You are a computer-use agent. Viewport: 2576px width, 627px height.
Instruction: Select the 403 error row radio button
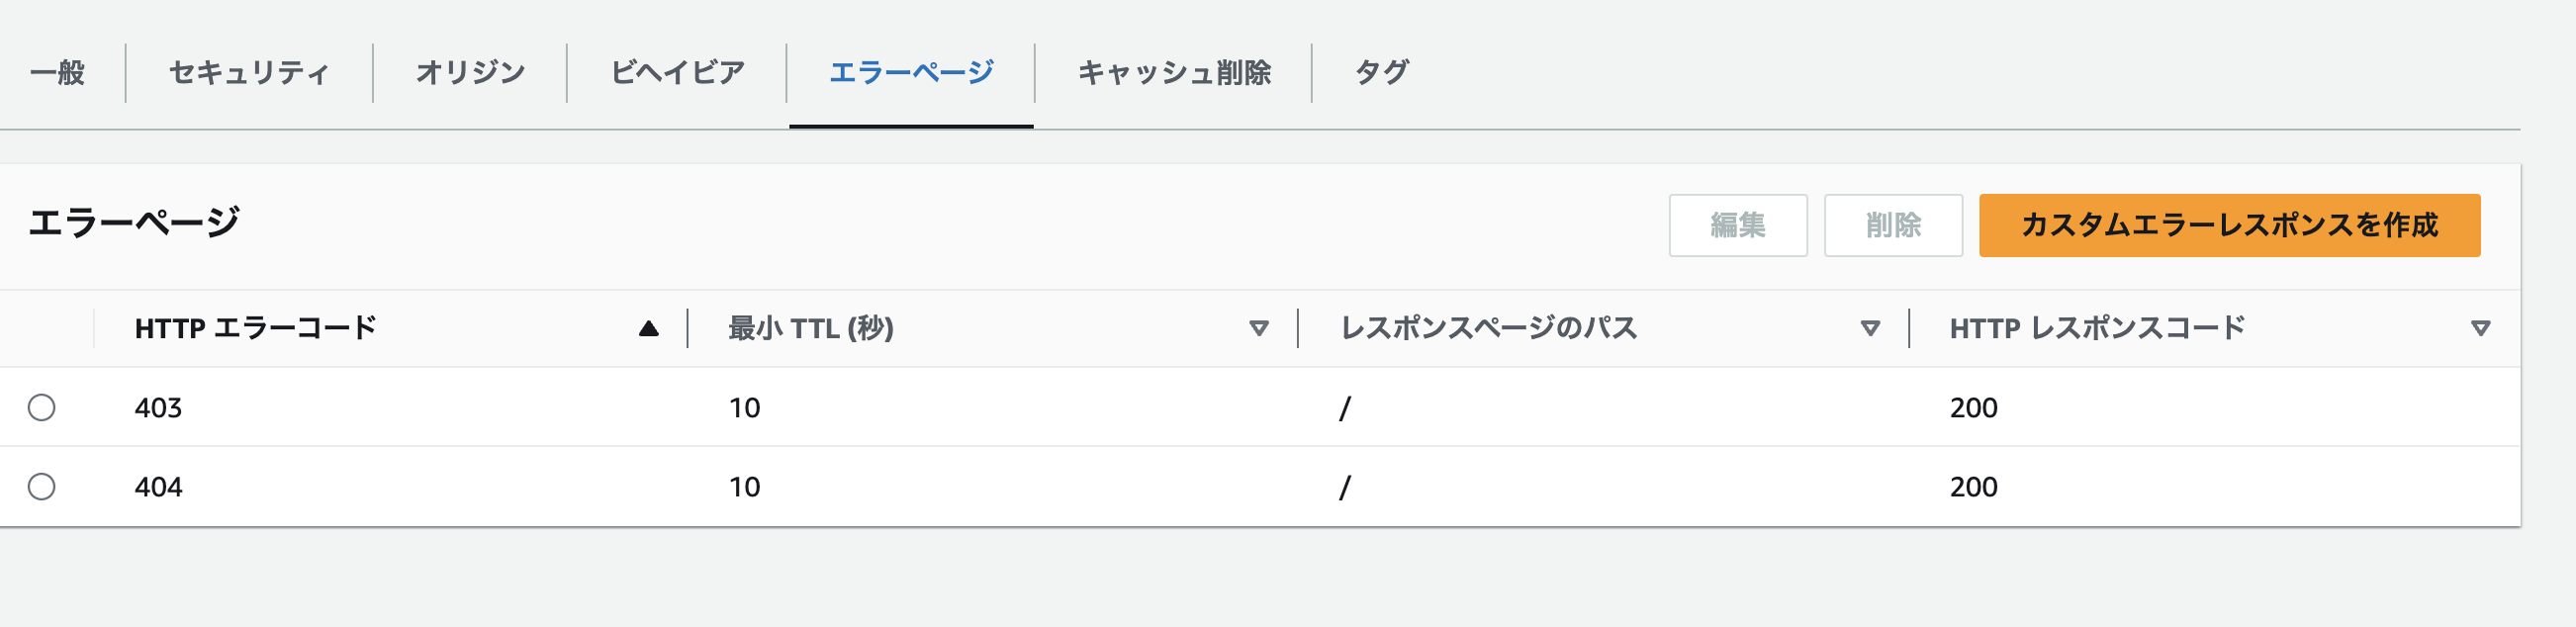(42, 407)
